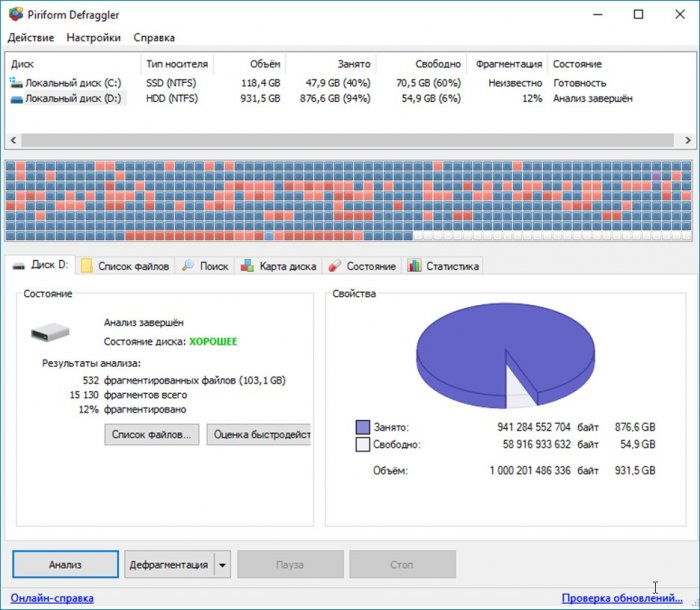Click the drive icon on the Диск D: tab
The width and height of the screenshot is (700, 610).
tap(19, 266)
